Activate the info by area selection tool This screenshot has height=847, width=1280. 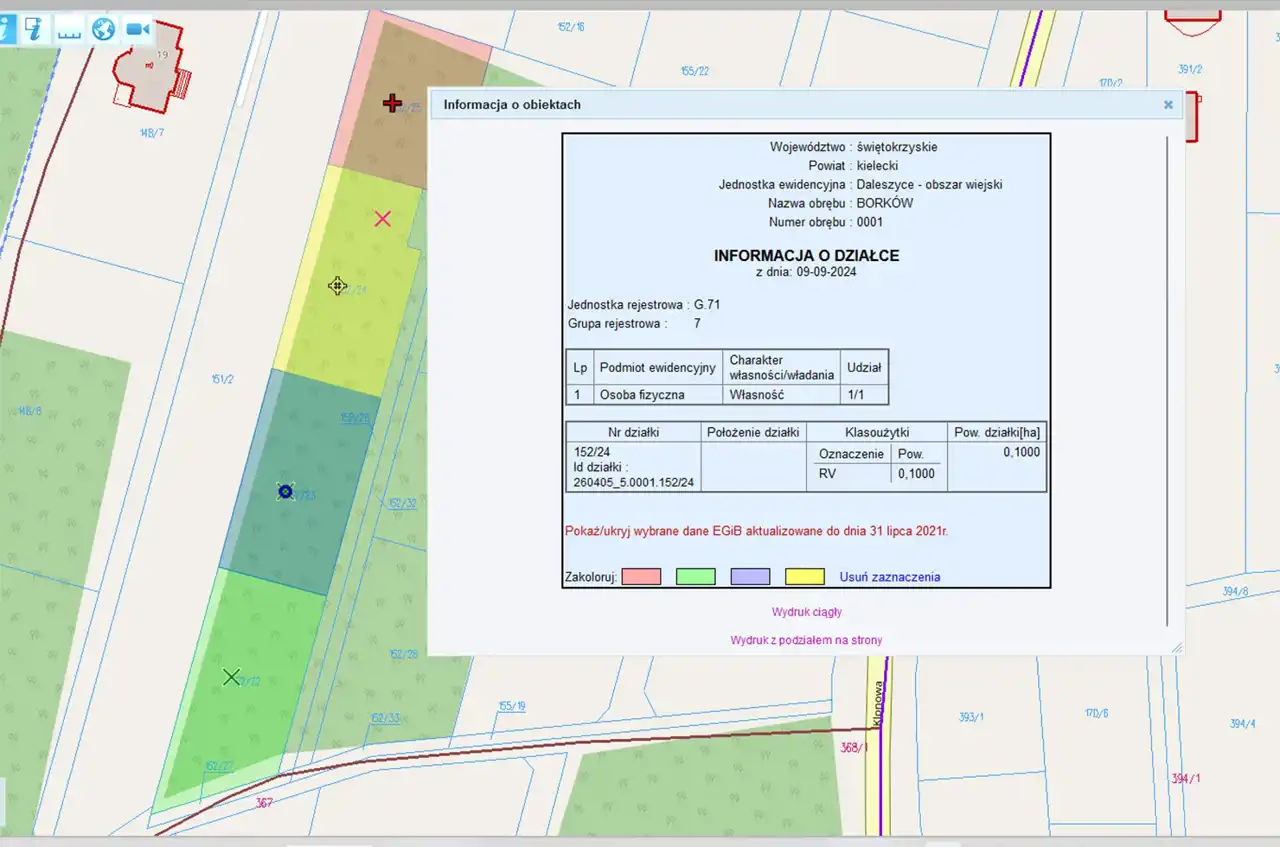point(36,29)
